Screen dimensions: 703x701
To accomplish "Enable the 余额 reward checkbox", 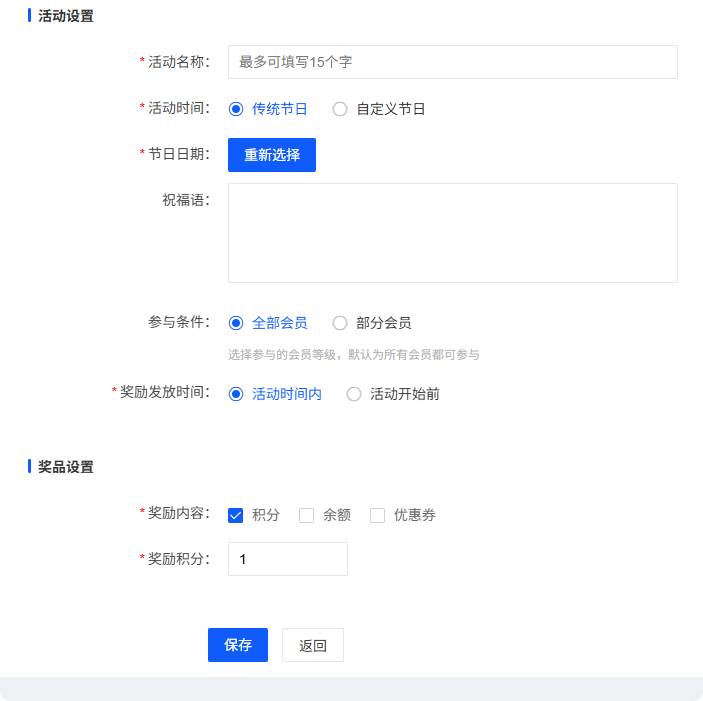I will [x=307, y=515].
